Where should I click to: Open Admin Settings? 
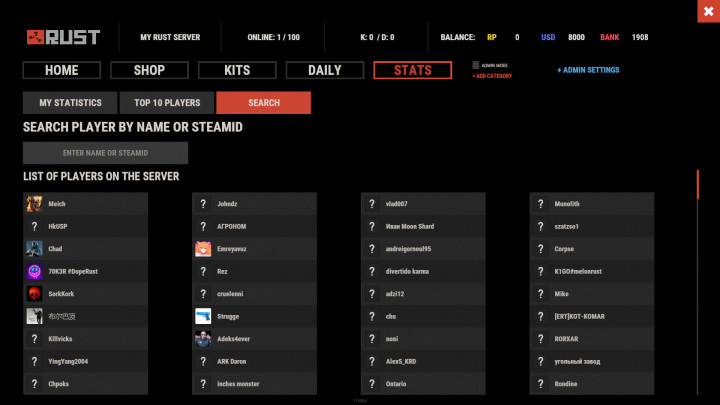[x=588, y=70]
